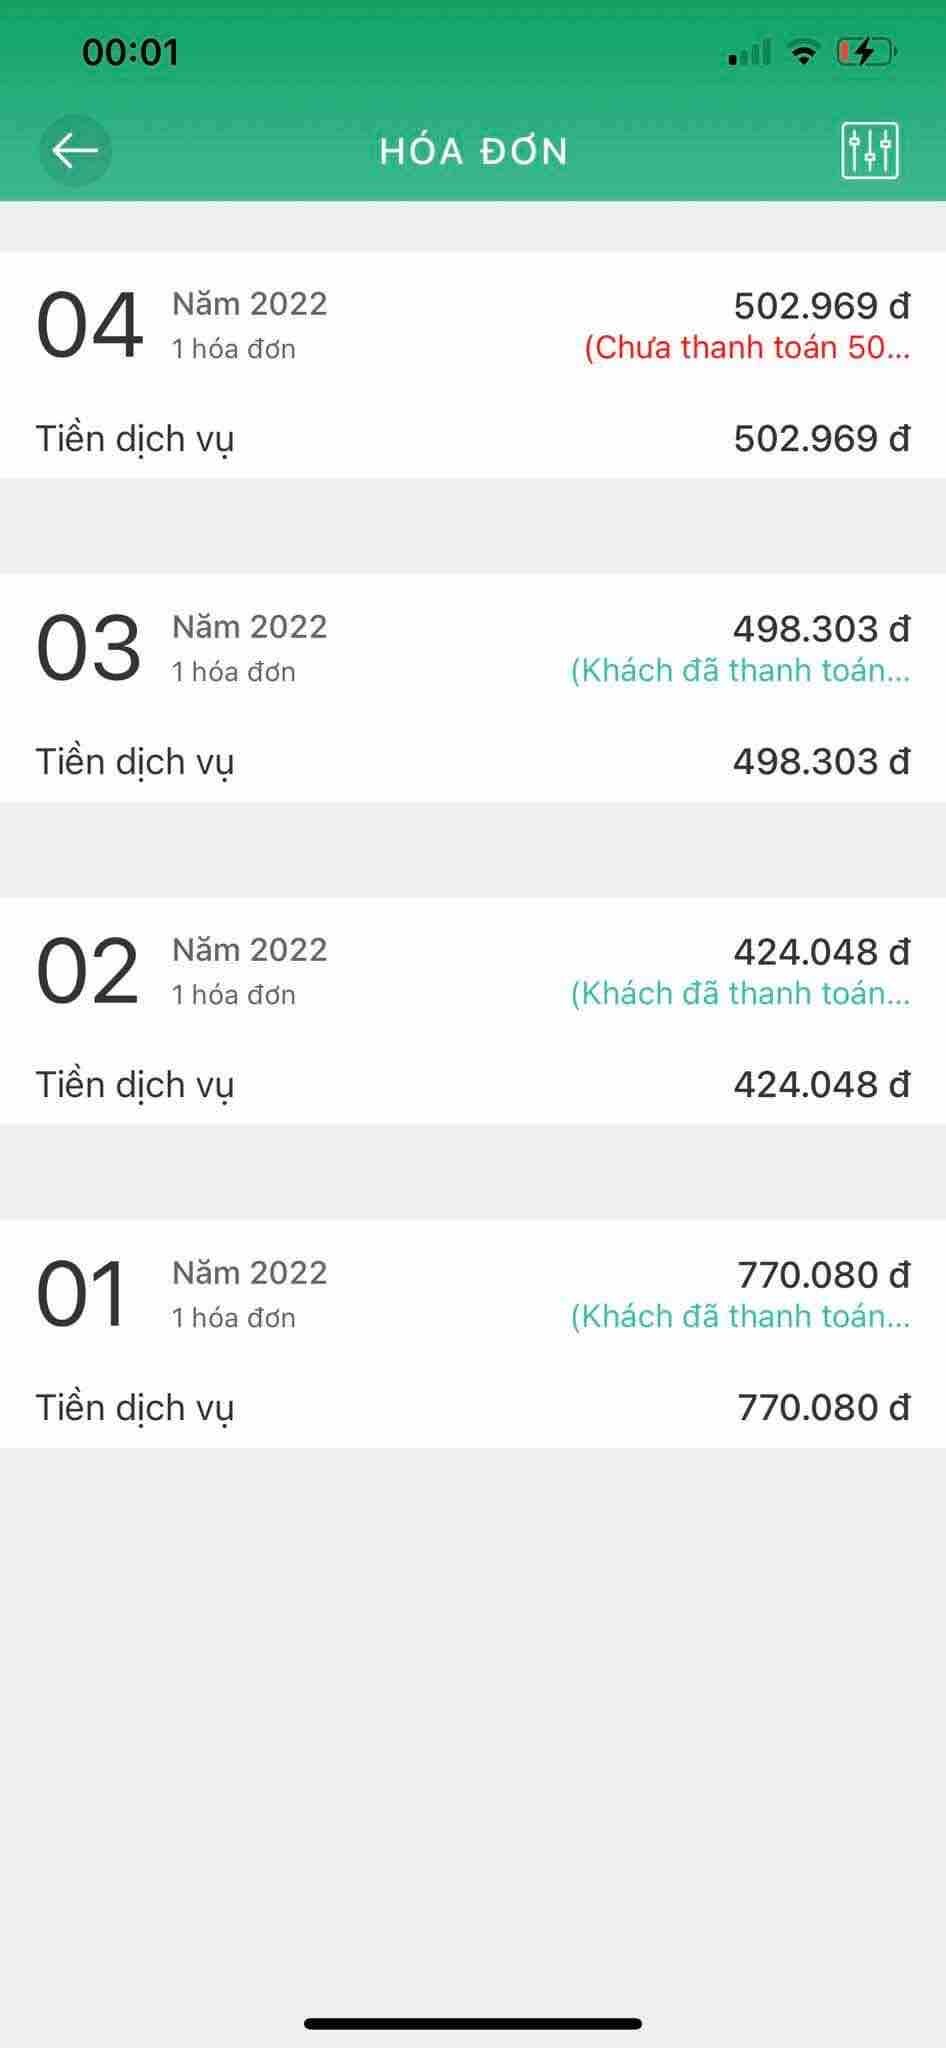The width and height of the screenshot is (946, 2048).
Task: Tap the paid status on 770.080 đ invoice
Action: (740, 1317)
